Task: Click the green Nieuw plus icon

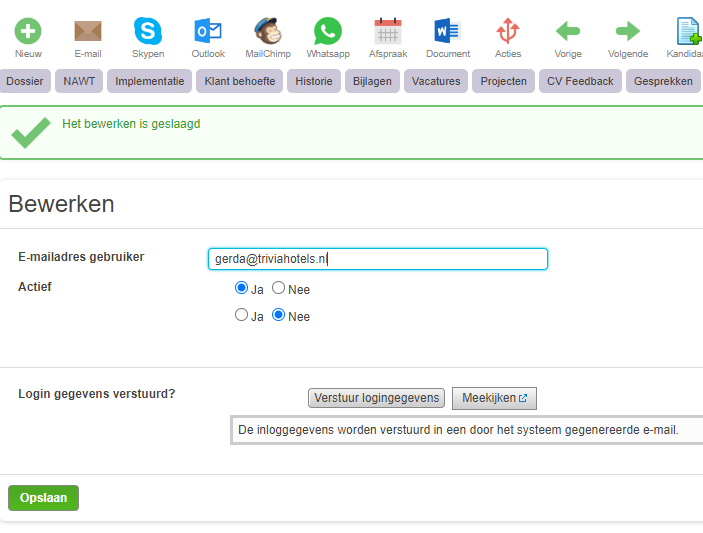Action: [28, 31]
